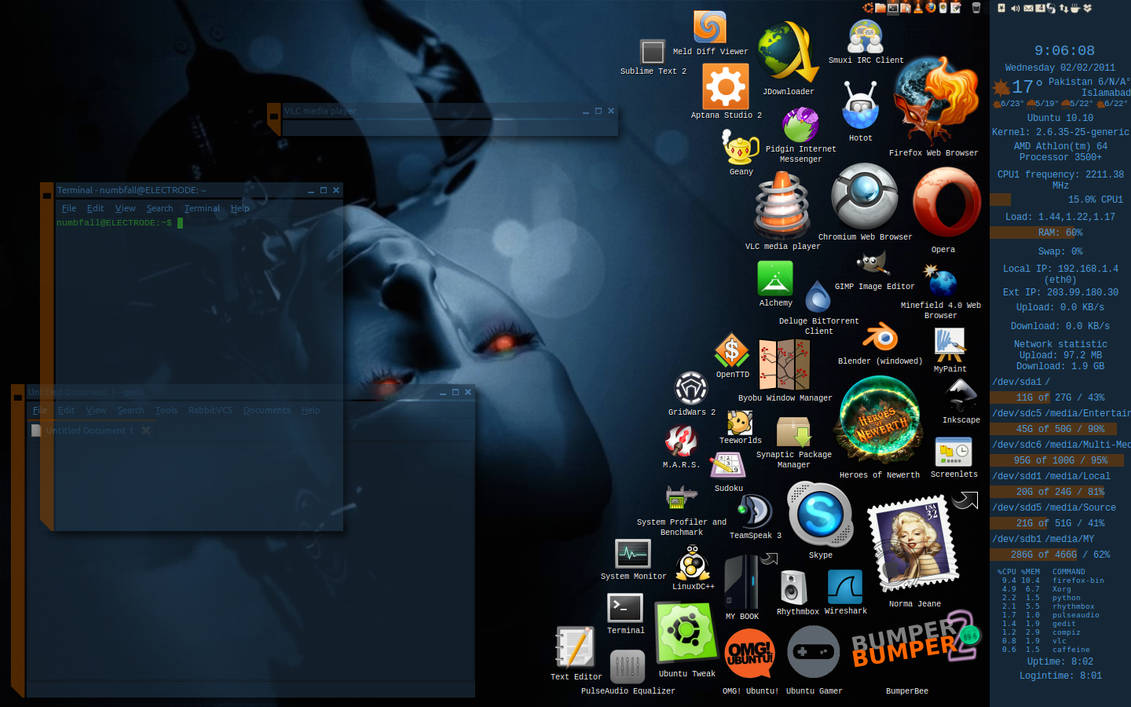The image size is (1131, 707).
Task: Open the Inkscape icon
Action: coord(961,396)
